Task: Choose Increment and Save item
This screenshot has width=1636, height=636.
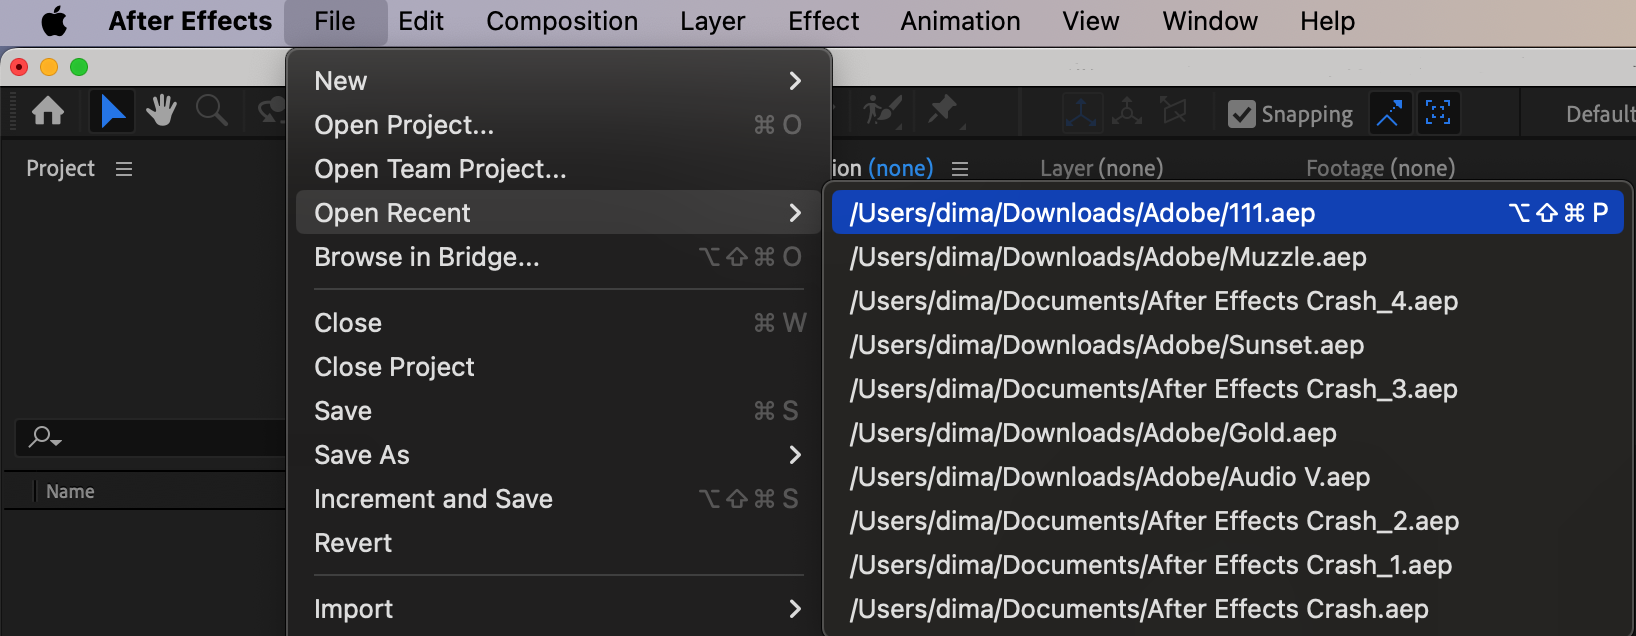Action: [x=558, y=499]
